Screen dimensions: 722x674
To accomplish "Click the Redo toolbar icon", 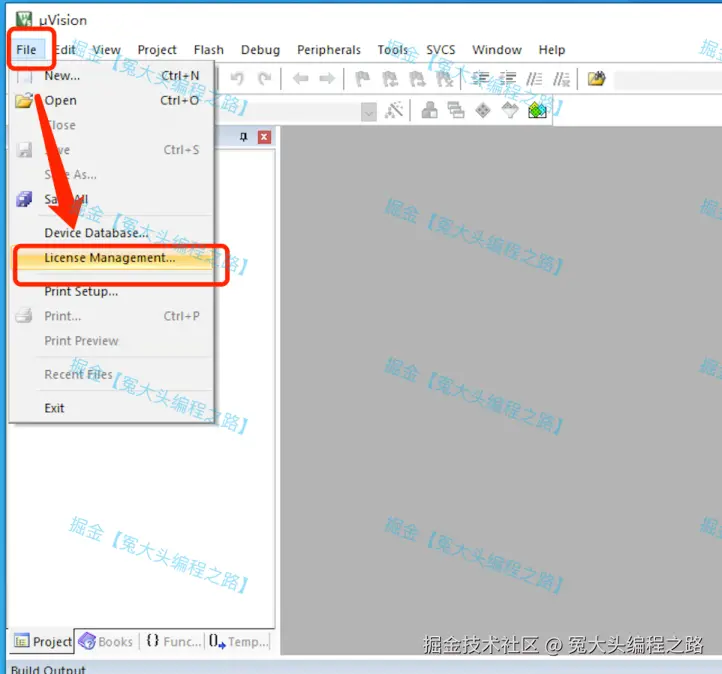I will (264, 79).
